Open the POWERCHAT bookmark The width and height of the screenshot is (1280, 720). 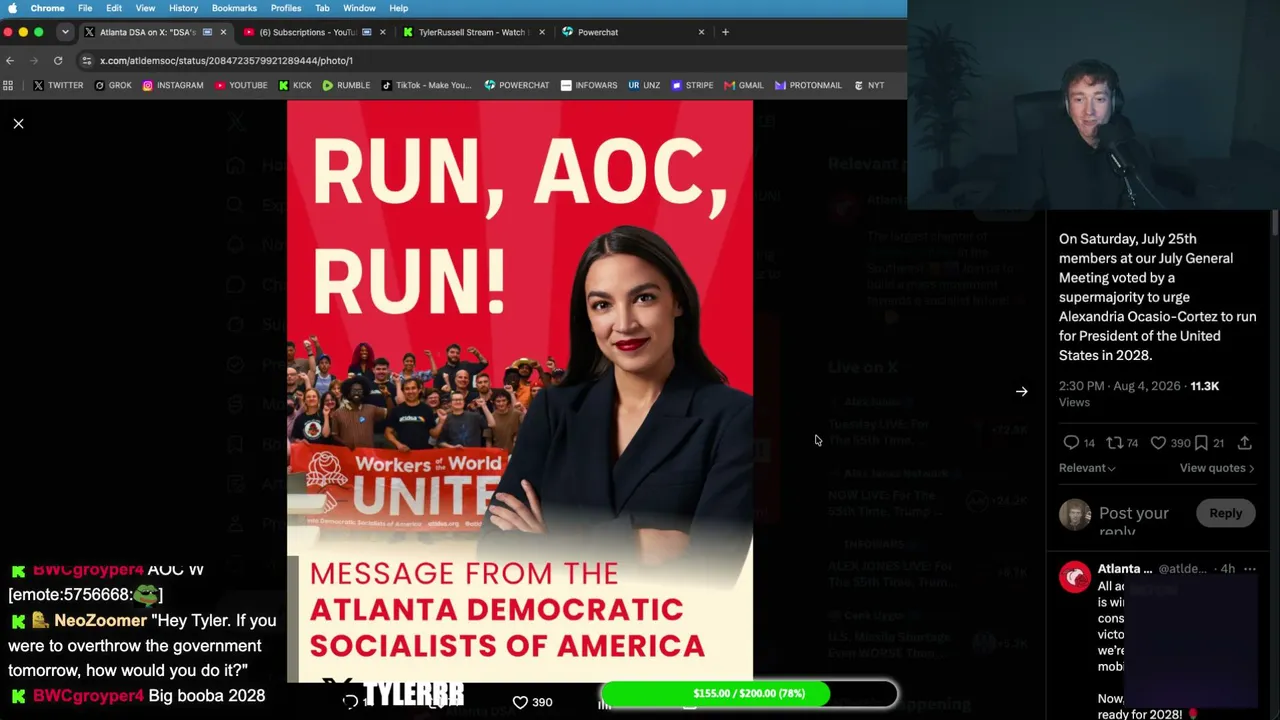pyautogui.click(x=517, y=85)
